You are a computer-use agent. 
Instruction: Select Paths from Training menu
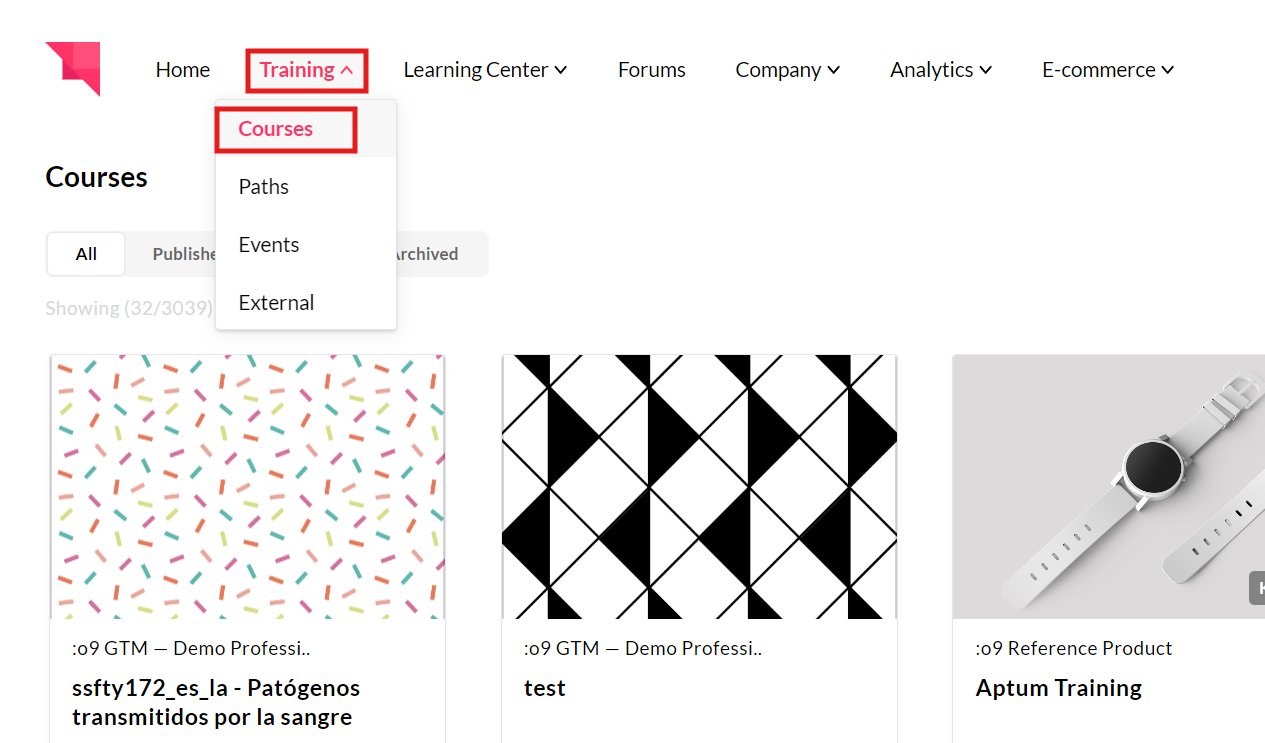tap(264, 187)
